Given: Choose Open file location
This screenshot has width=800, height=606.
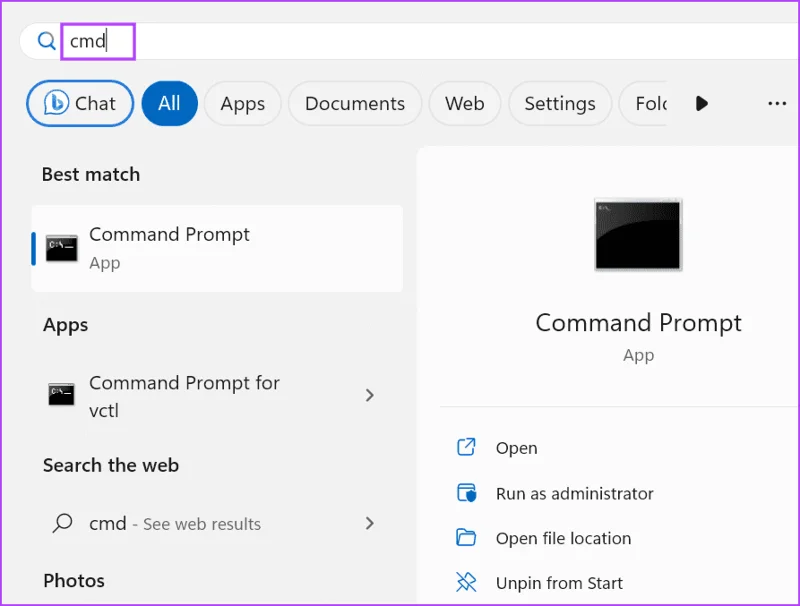Looking at the screenshot, I should [563, 538].
